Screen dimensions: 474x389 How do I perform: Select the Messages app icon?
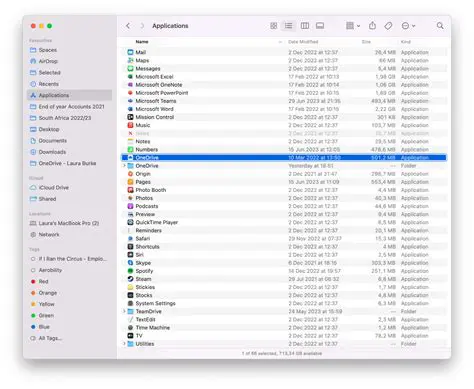pos(130,68)
